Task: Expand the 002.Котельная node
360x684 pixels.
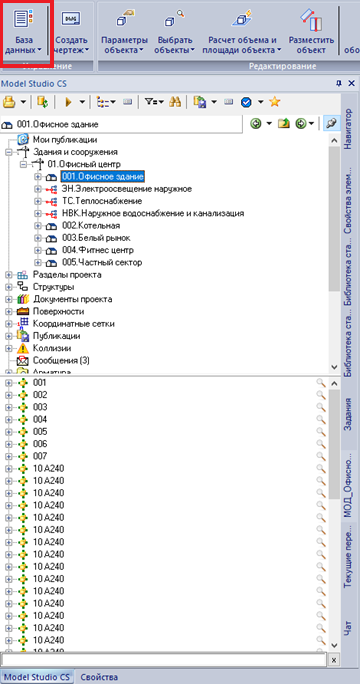Action: click(x=38, y=226)
